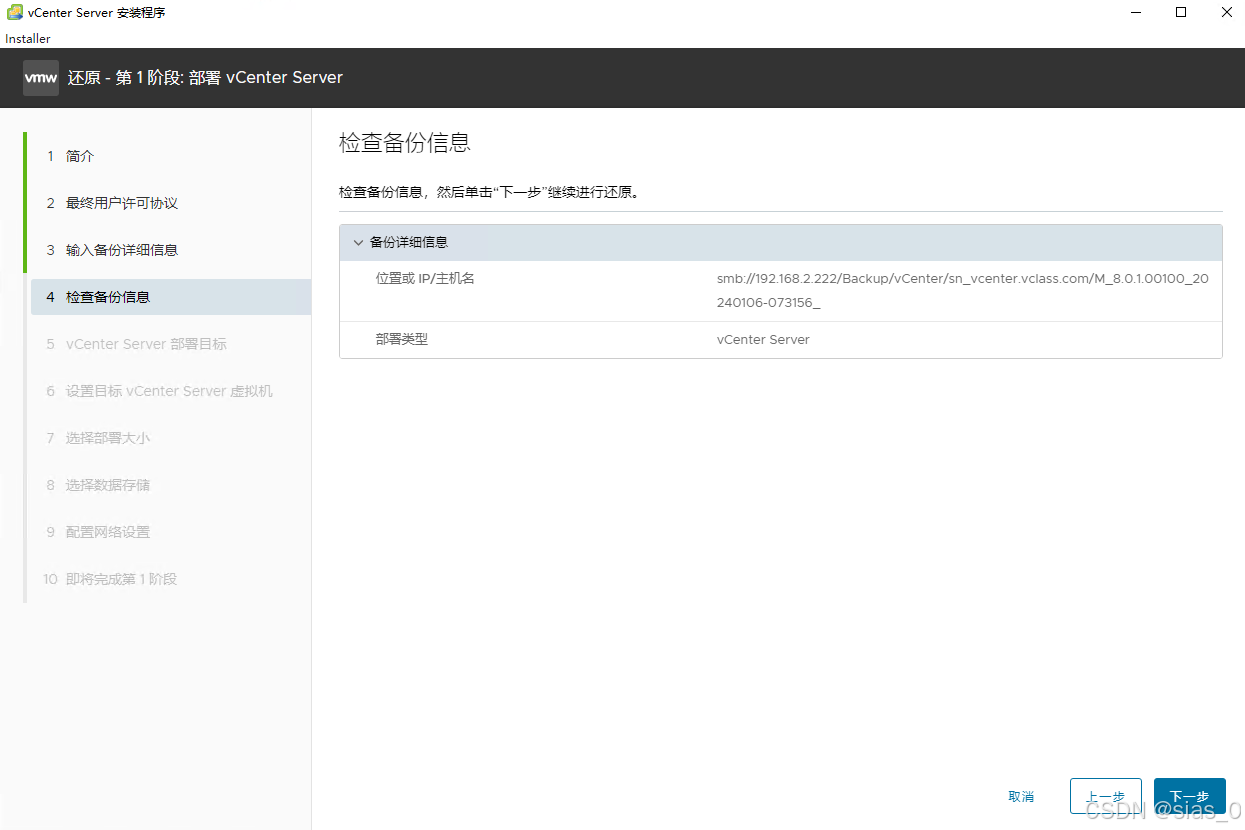Collapse the 备份详细信息 section chevron
1245x830 pixels.
pos(357,243)
